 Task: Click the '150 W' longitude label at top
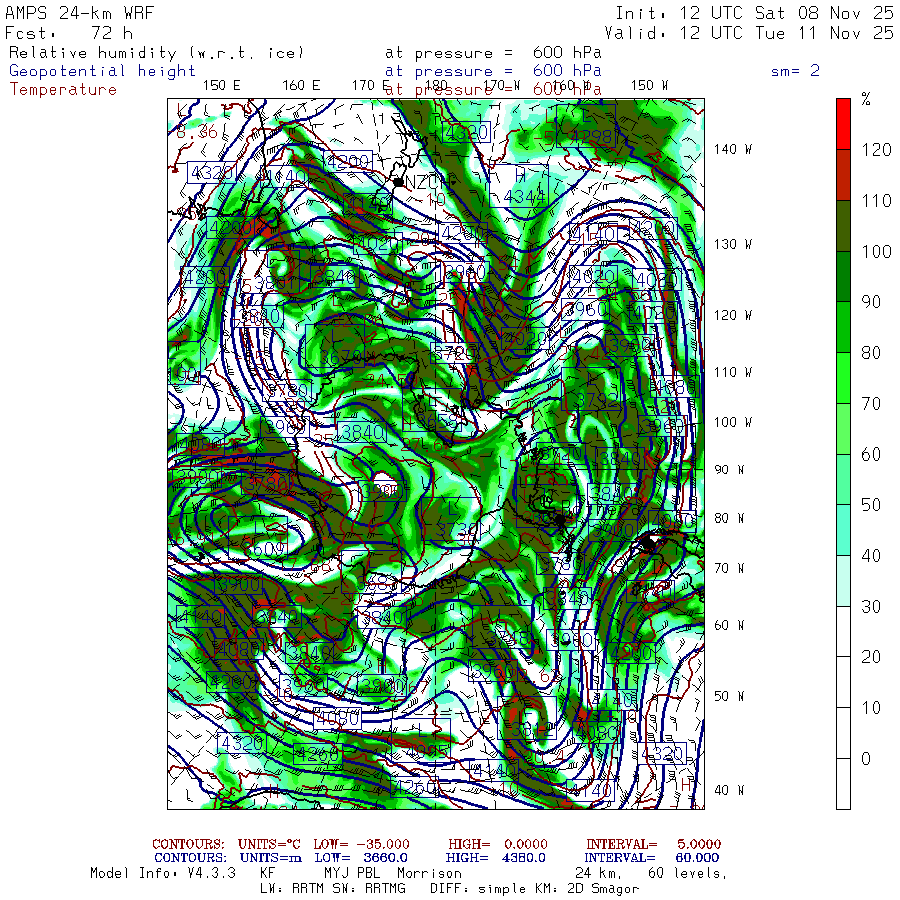click(x=649, y=85)
